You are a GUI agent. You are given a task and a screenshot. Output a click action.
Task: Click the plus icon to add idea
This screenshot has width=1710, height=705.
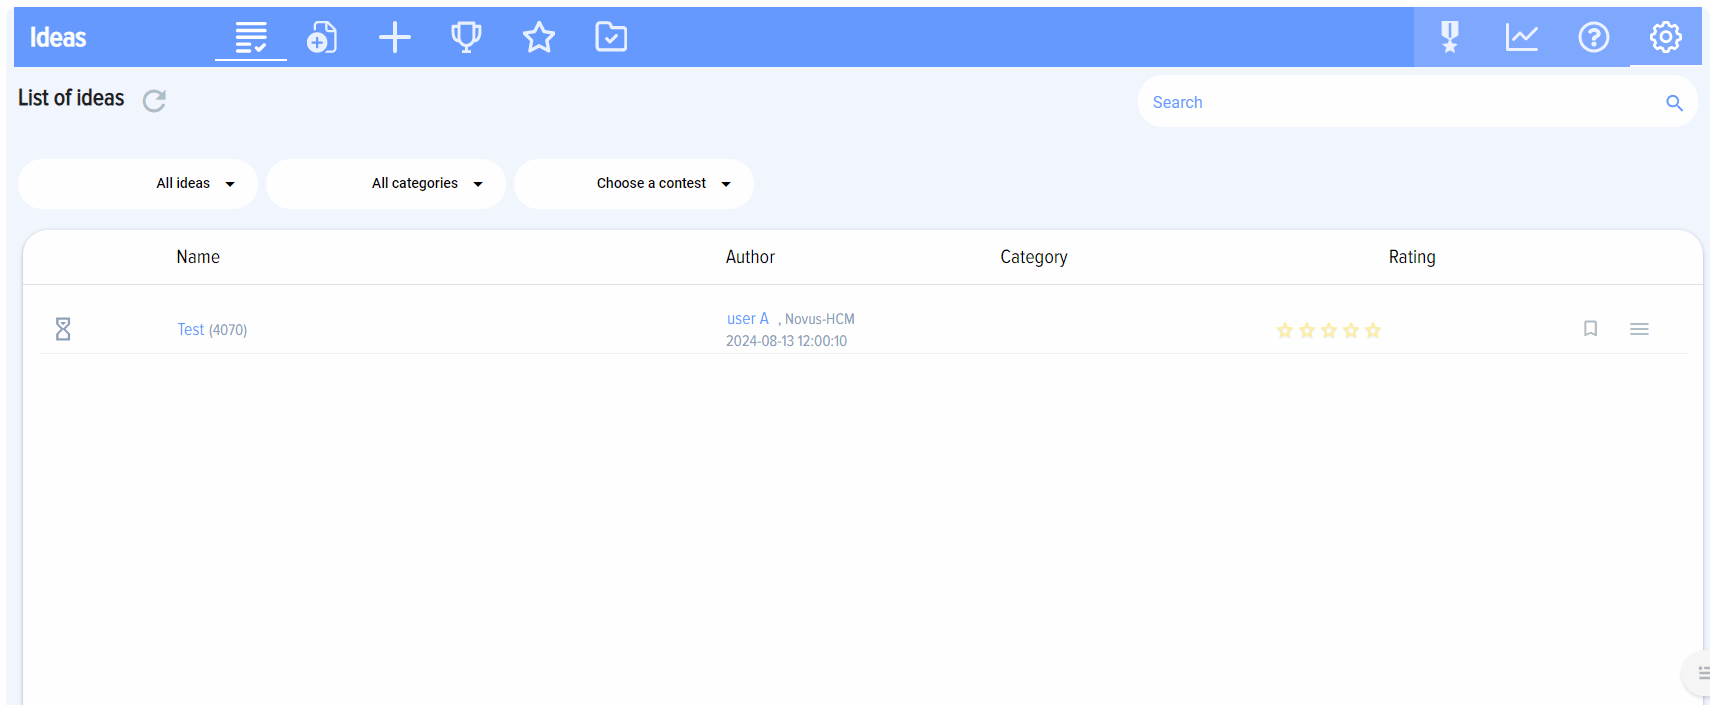click(395, 38)
